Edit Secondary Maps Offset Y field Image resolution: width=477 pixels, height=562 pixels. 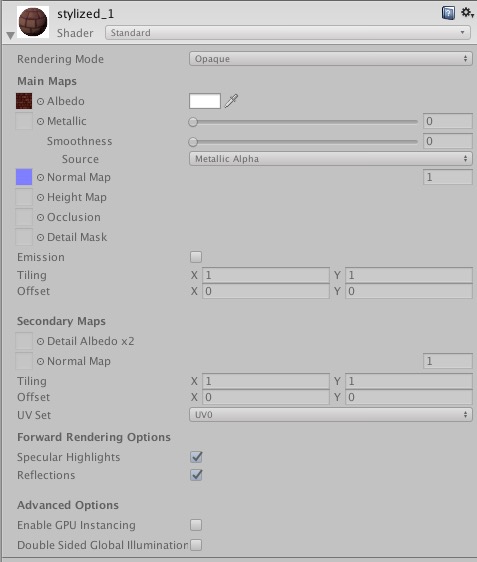click(409, 397)
